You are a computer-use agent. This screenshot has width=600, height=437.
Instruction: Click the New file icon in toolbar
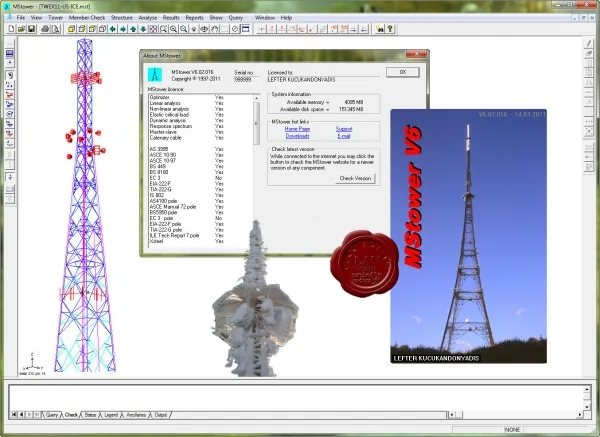(x=11, y=29)
